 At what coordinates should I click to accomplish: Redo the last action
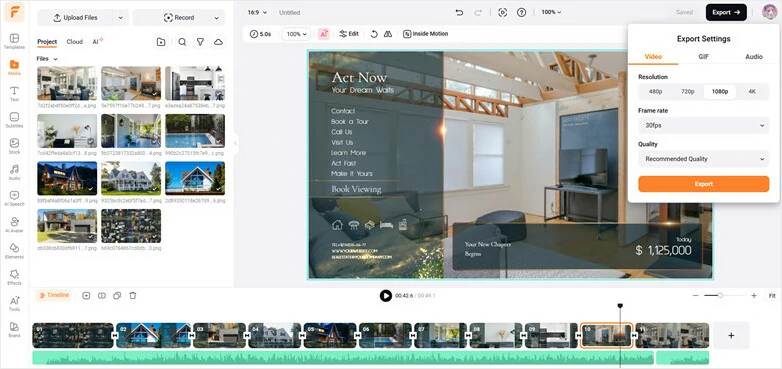click(479, 12)
